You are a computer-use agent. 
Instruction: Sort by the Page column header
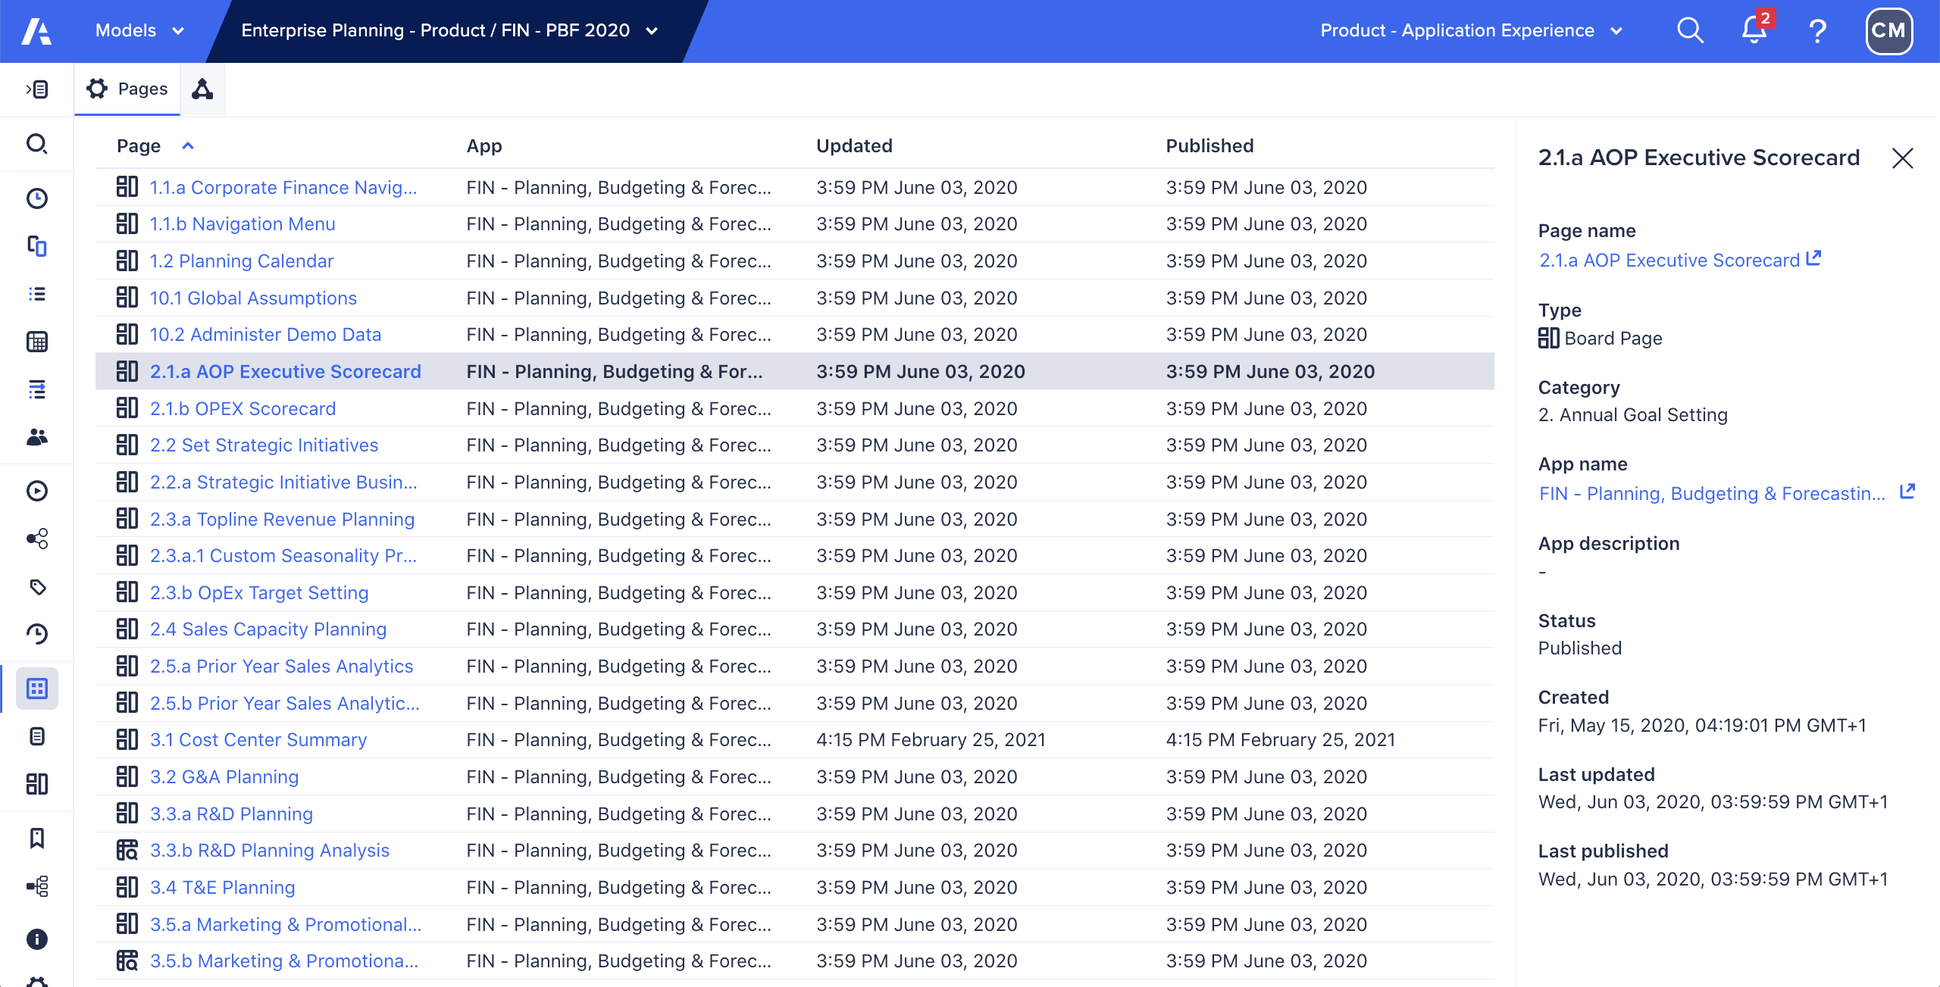coord(139,146)
